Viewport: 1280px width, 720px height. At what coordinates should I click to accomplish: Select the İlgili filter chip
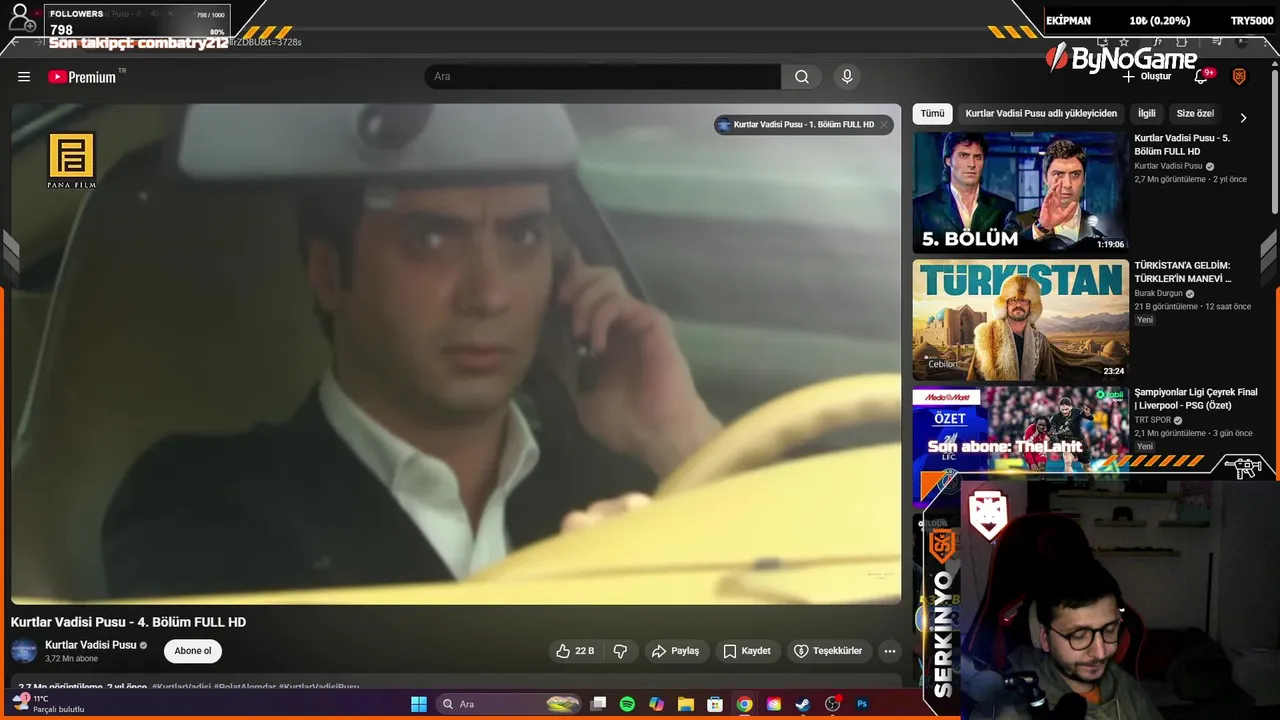coord(1146,114)
